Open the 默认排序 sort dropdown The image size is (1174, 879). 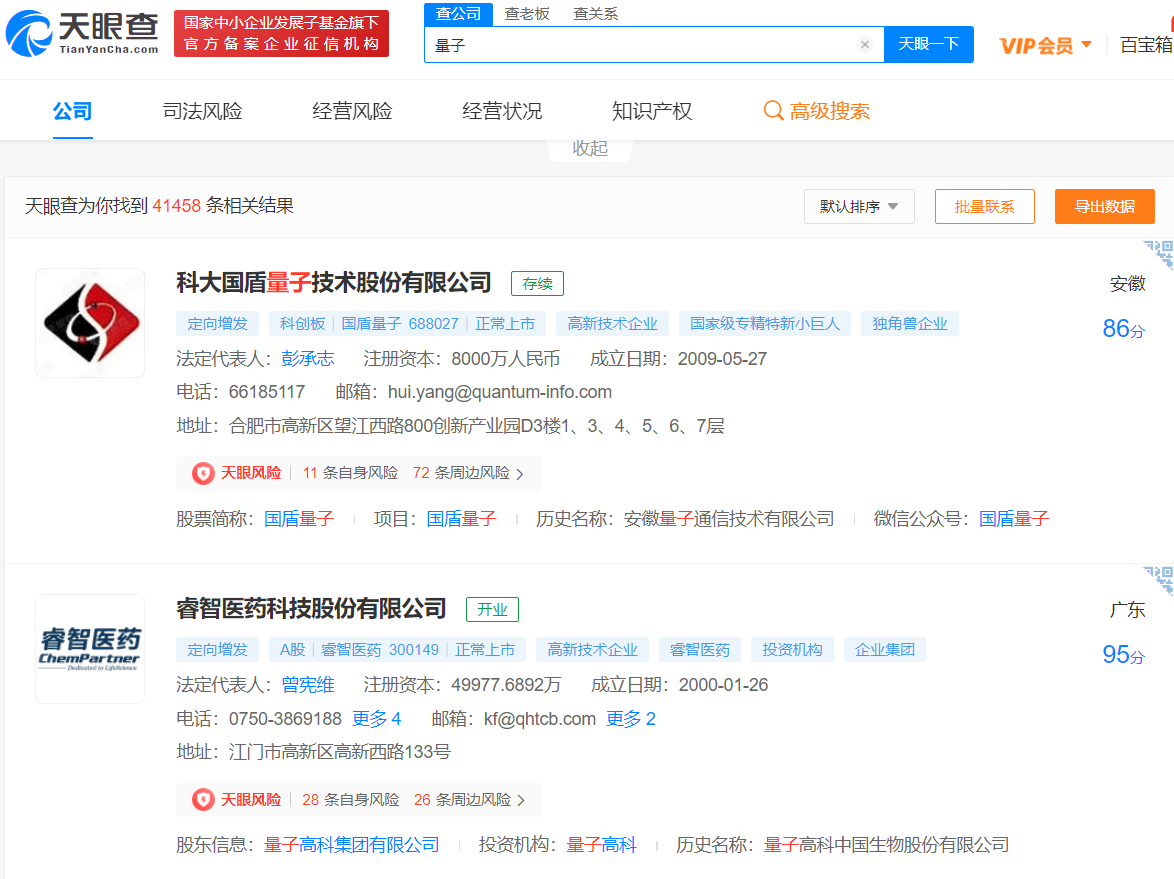pos(859,207)
